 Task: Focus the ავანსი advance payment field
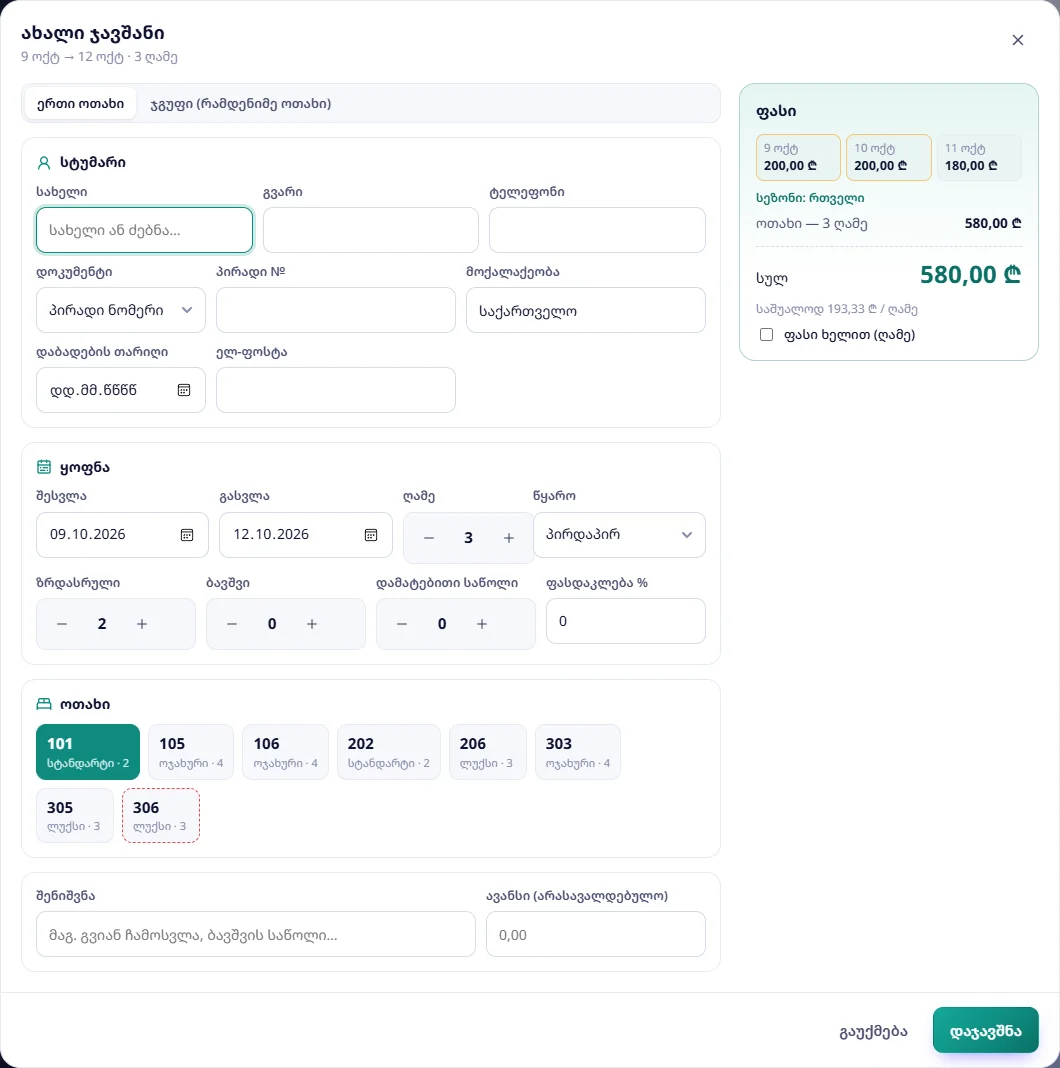595,934
